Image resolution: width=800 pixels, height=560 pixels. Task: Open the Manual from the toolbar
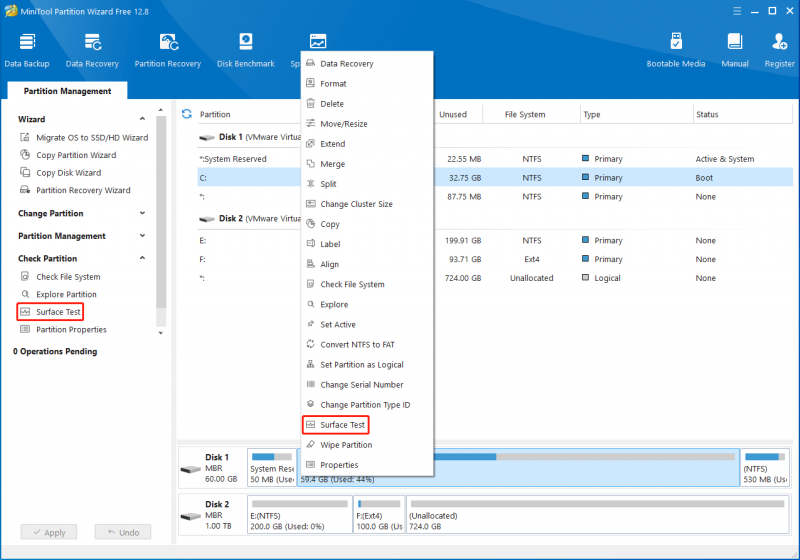[x=735, y=50]
